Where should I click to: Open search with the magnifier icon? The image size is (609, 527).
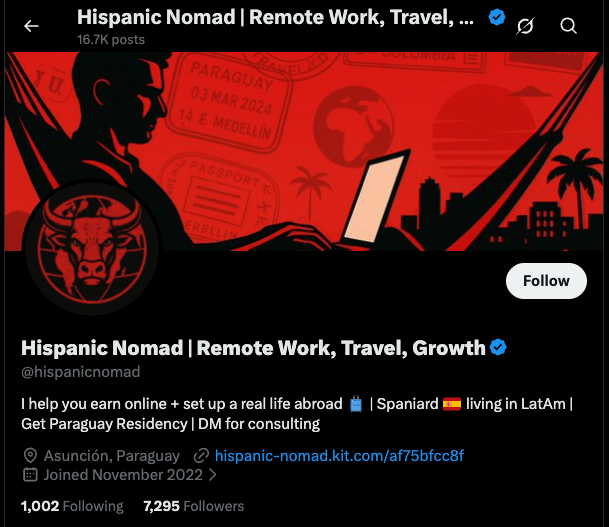568,26
